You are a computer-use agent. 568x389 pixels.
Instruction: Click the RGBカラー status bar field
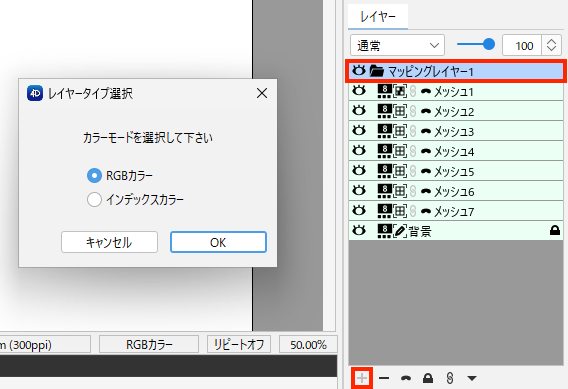point(149,344)
